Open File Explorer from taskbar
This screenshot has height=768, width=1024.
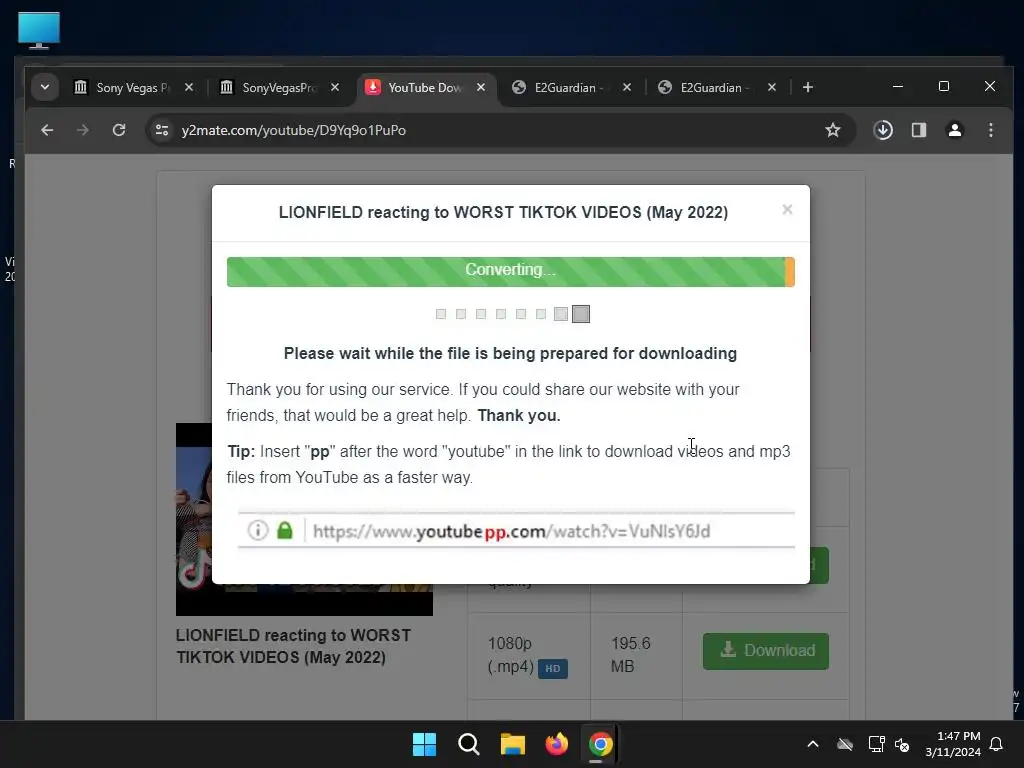(x=513, y=744)
